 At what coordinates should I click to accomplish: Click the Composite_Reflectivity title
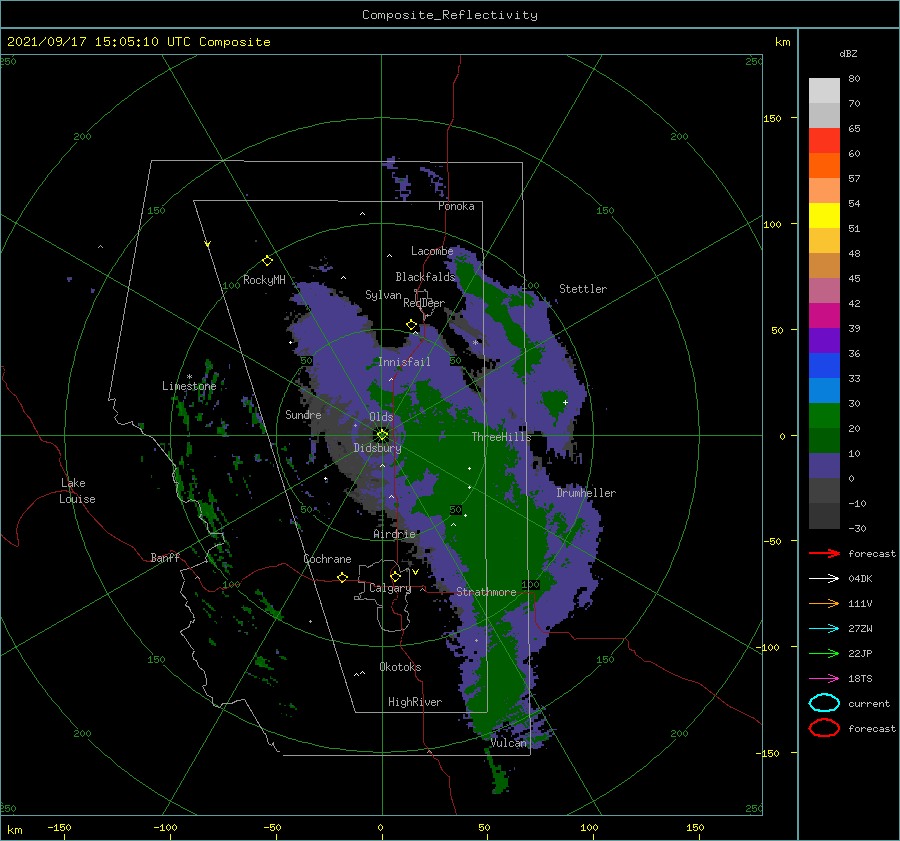(x=450, y=15)
